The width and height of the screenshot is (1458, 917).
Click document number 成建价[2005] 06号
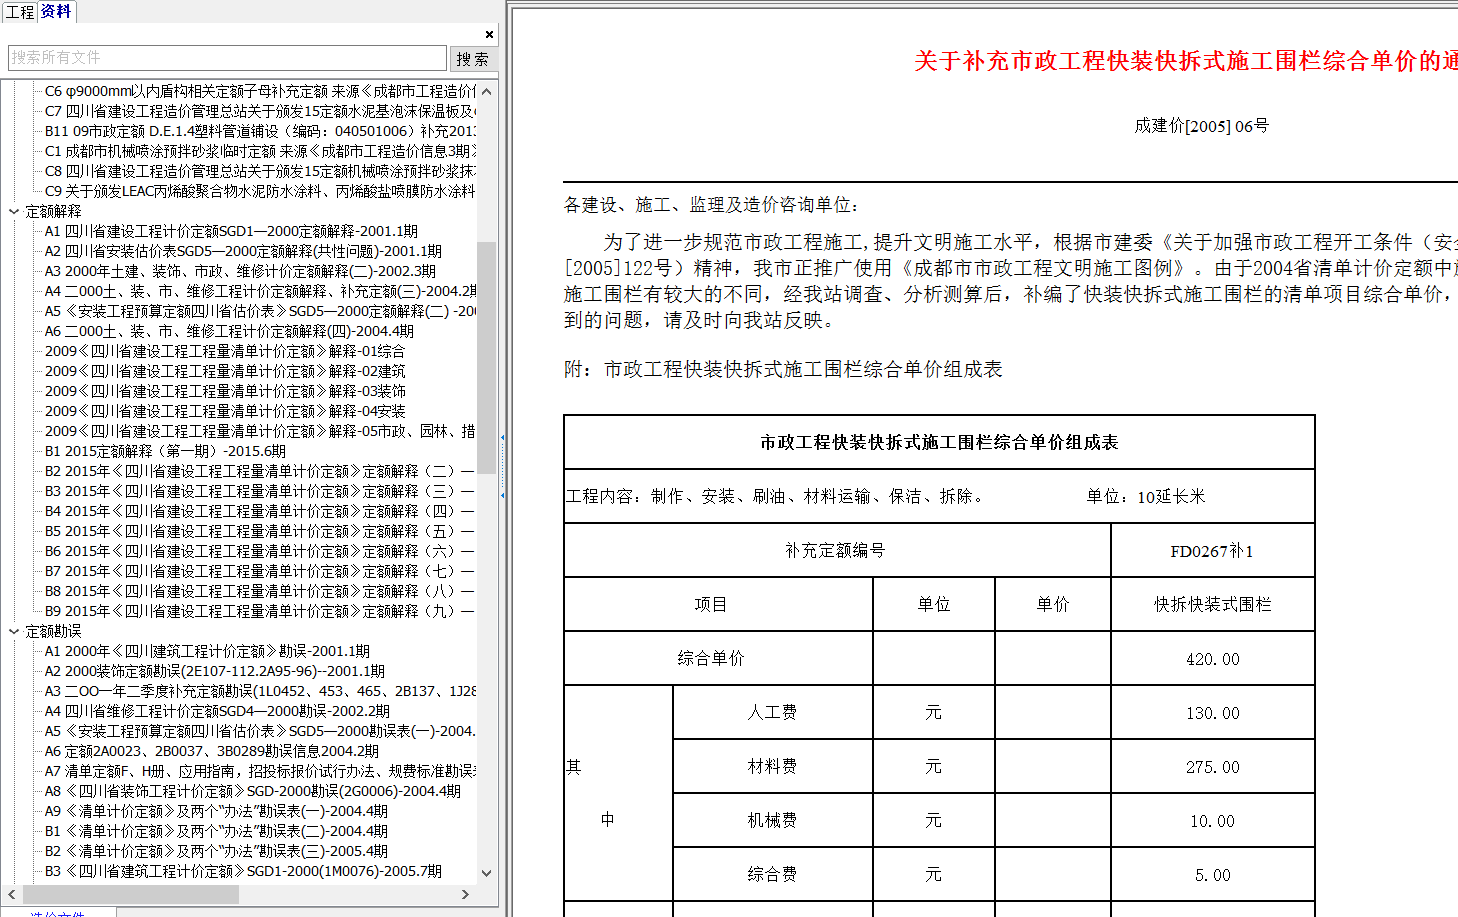(1201, 126)
